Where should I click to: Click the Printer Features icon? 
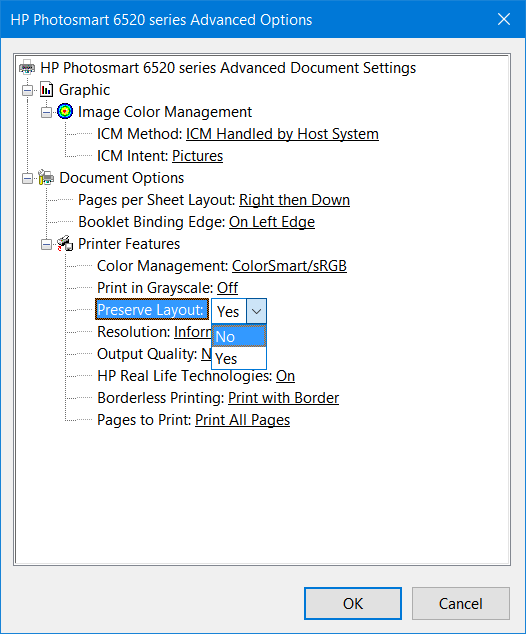tap(65, 243)
